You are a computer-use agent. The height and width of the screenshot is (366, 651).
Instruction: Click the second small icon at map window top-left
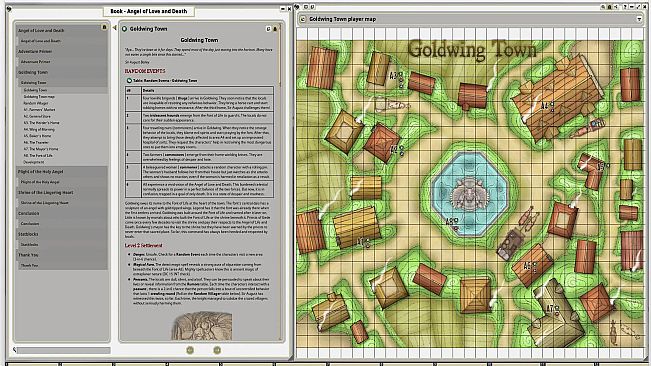point(306,7)
